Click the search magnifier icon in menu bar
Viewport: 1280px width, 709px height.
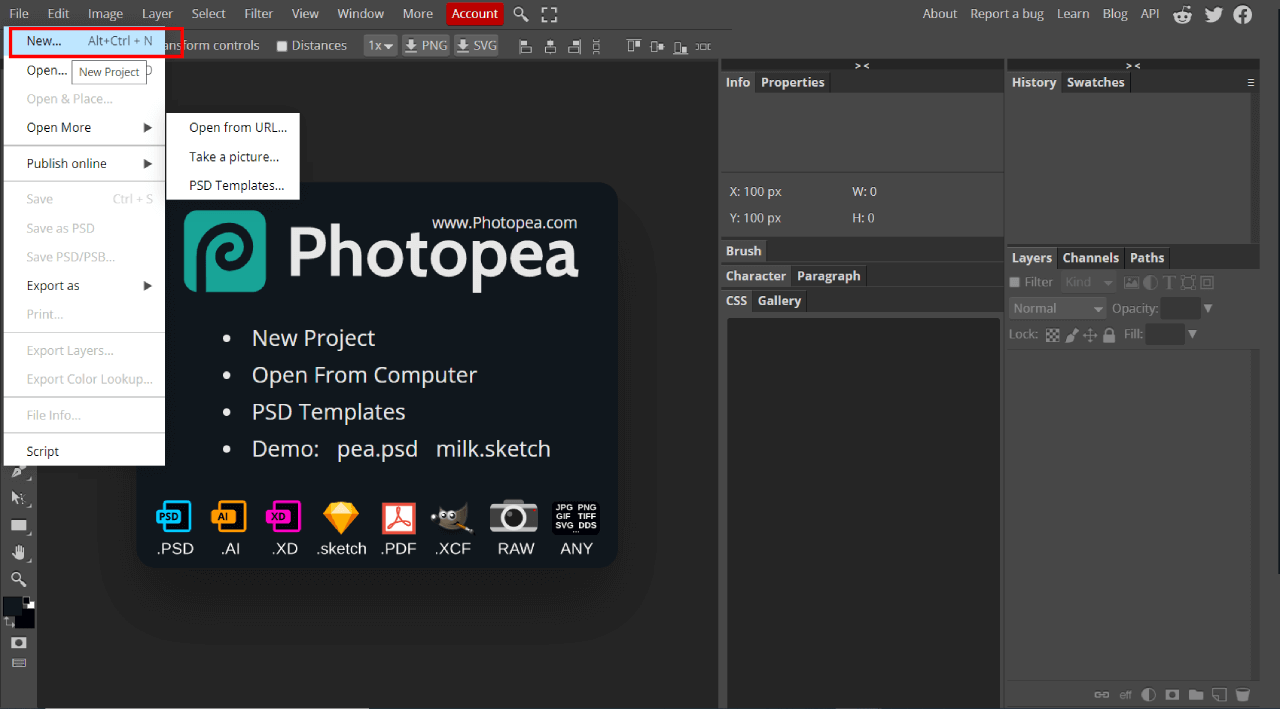tap(521, 14)
